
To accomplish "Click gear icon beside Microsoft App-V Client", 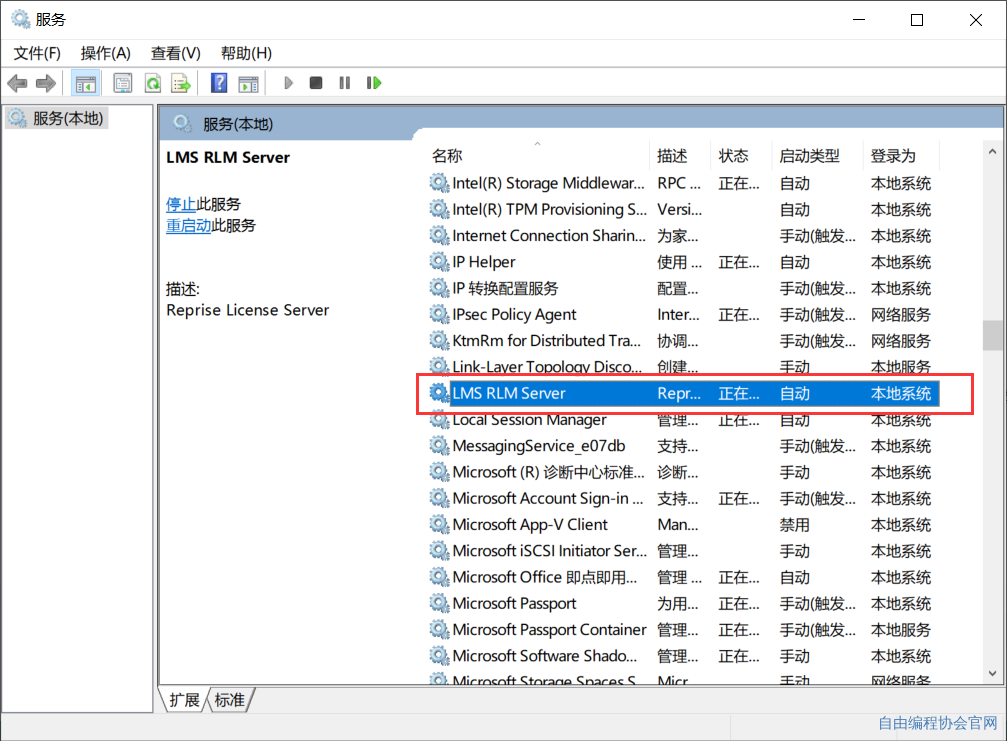I will [439, 525].
